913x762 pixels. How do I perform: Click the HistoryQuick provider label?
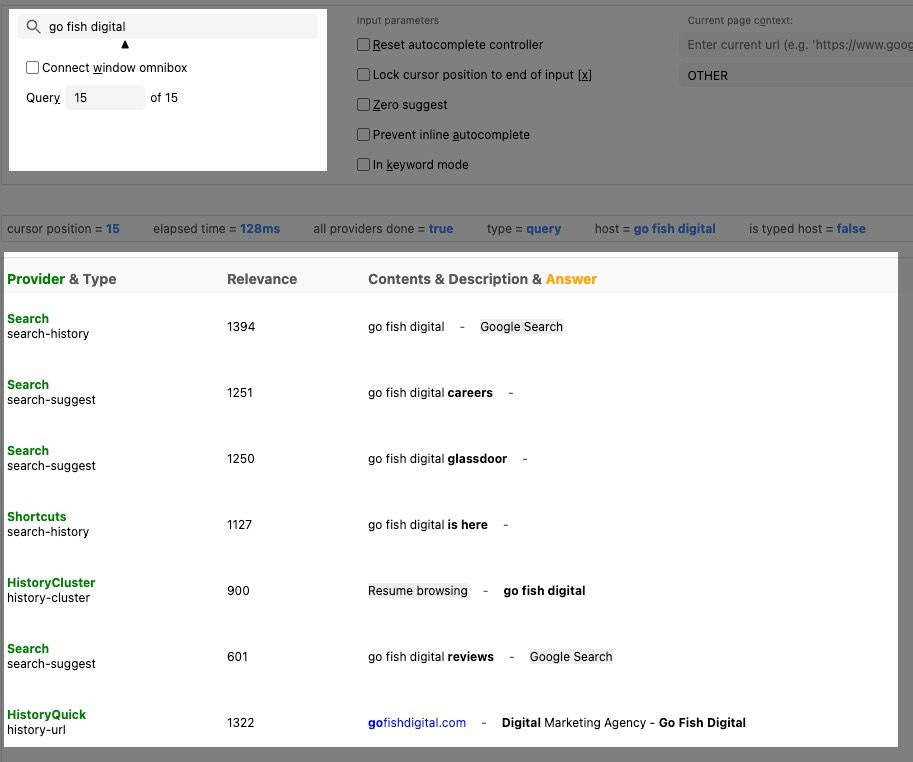pyautogui.click(x=47, y=715)
